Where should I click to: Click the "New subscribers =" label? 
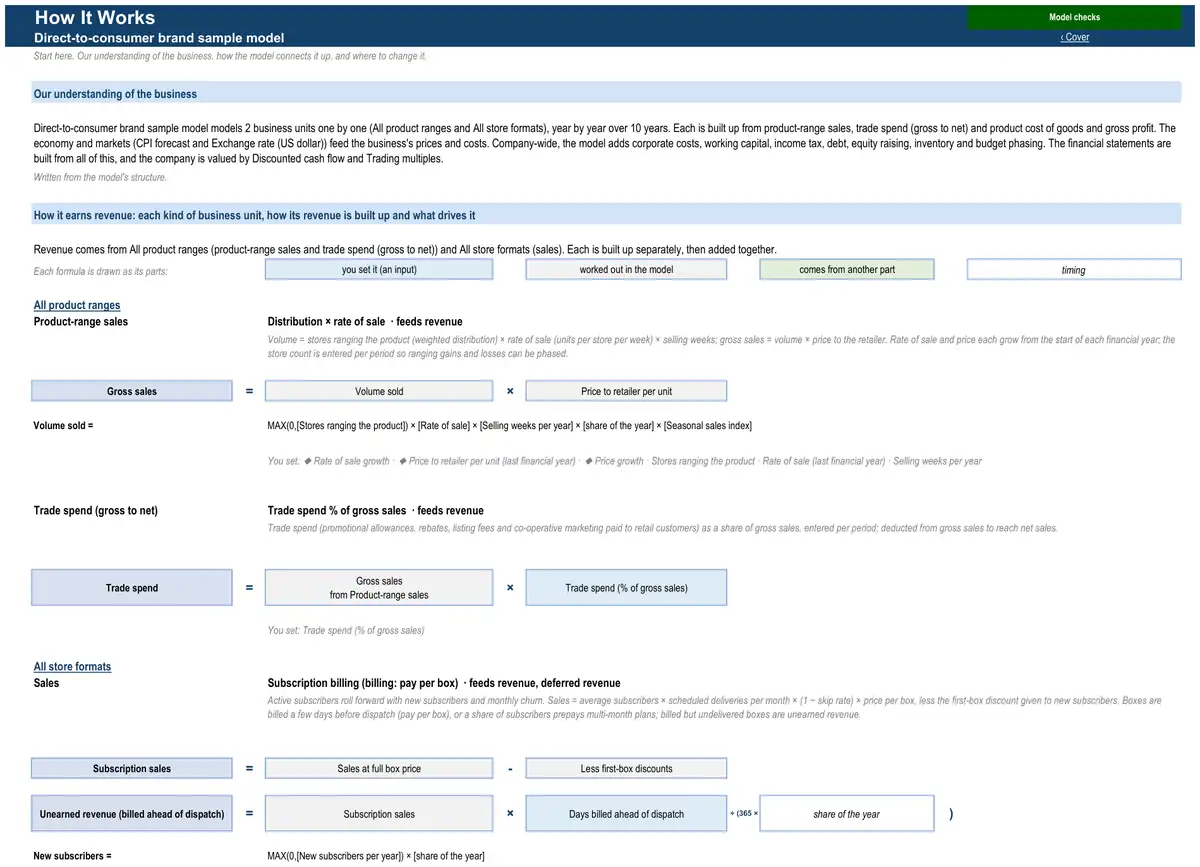coord(72,856)
